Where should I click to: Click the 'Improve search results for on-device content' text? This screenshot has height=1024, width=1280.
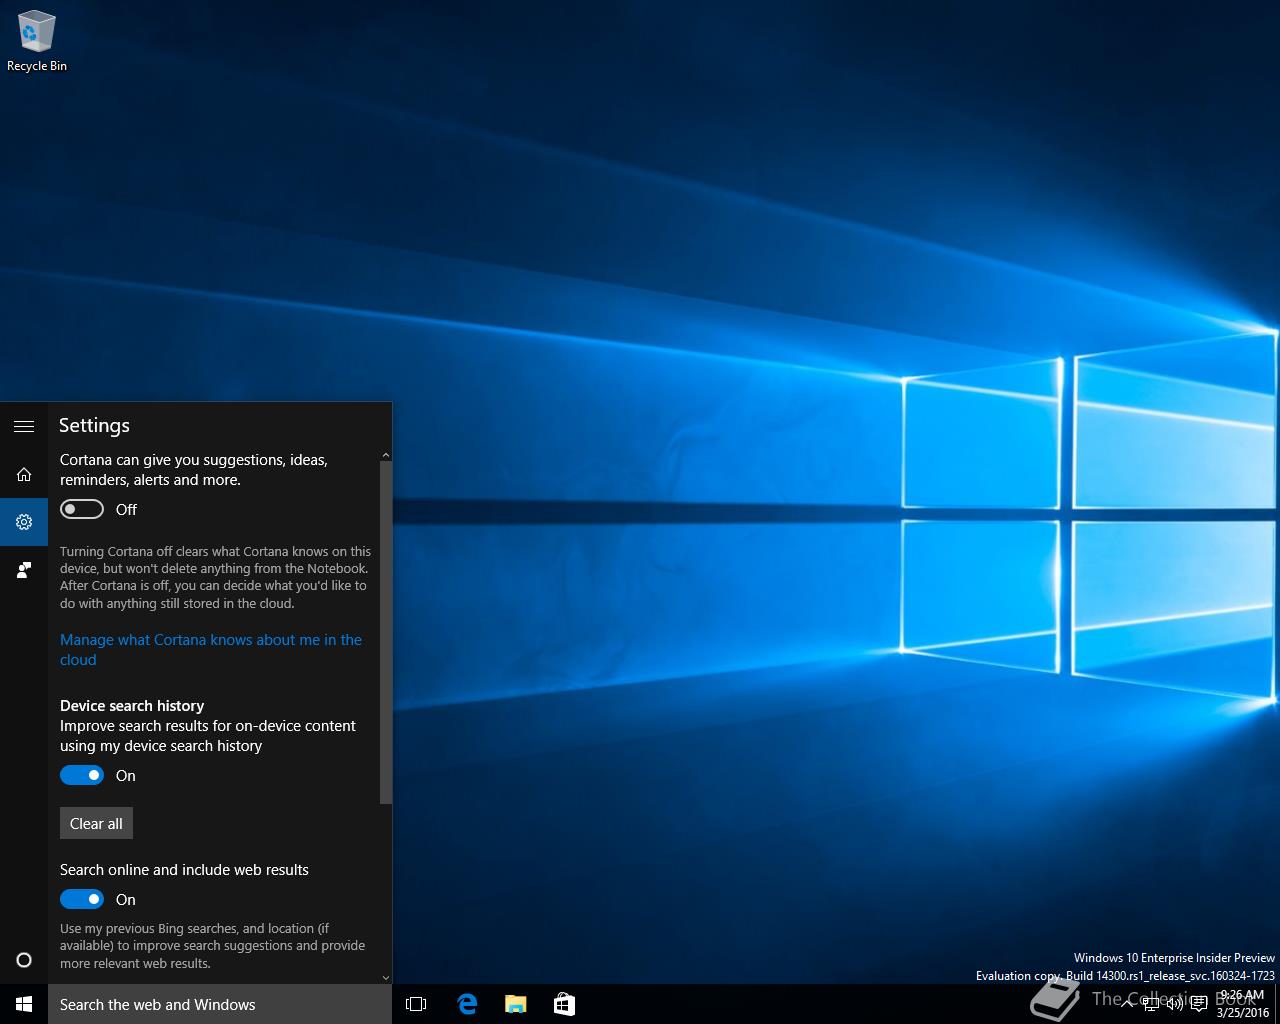[x=208, y=735]
